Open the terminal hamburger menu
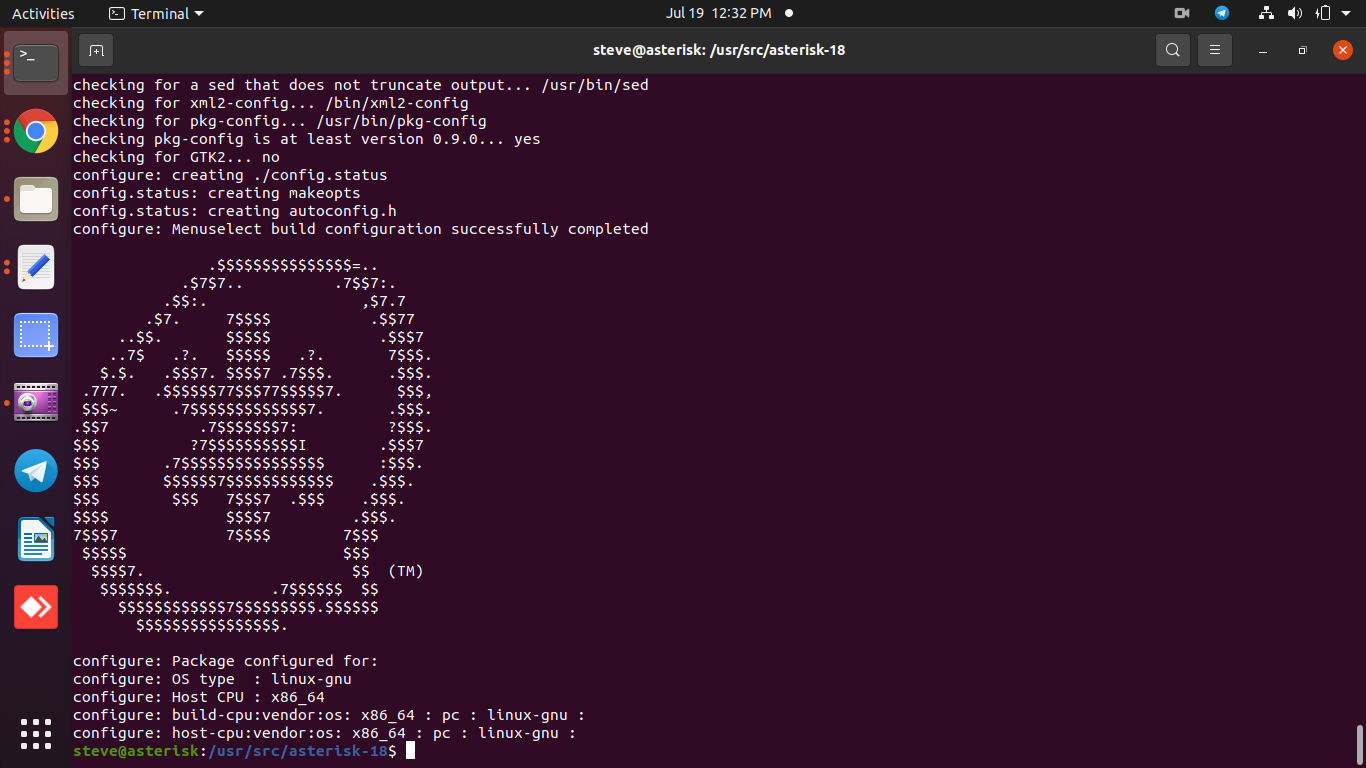 point(1215,50)
